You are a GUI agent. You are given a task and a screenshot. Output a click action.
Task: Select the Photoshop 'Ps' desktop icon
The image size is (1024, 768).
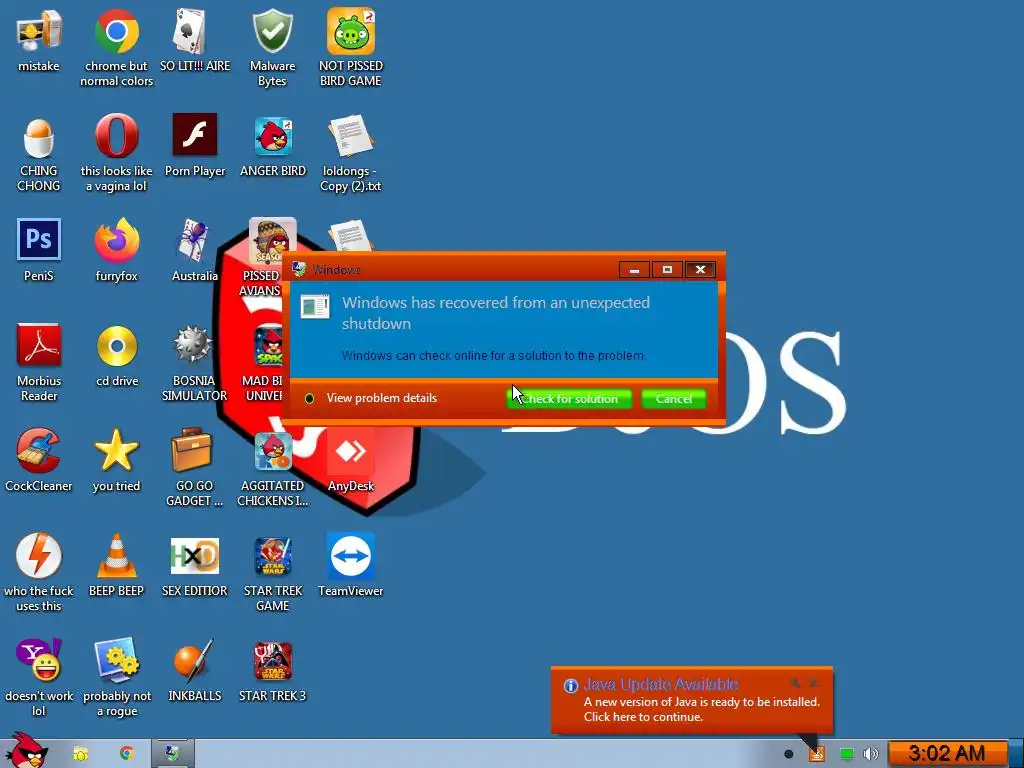(39, 240)
